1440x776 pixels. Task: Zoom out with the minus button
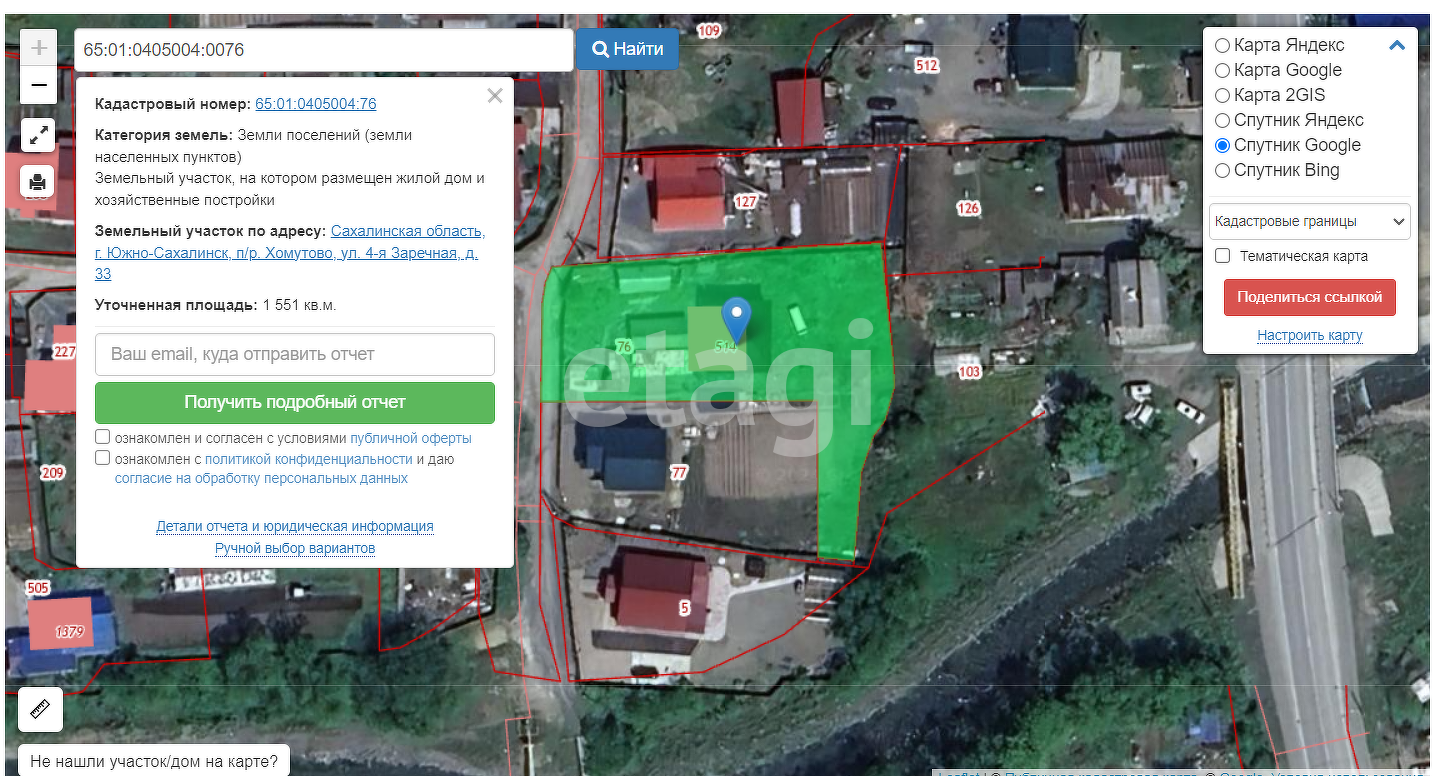[x=39, y=86]
